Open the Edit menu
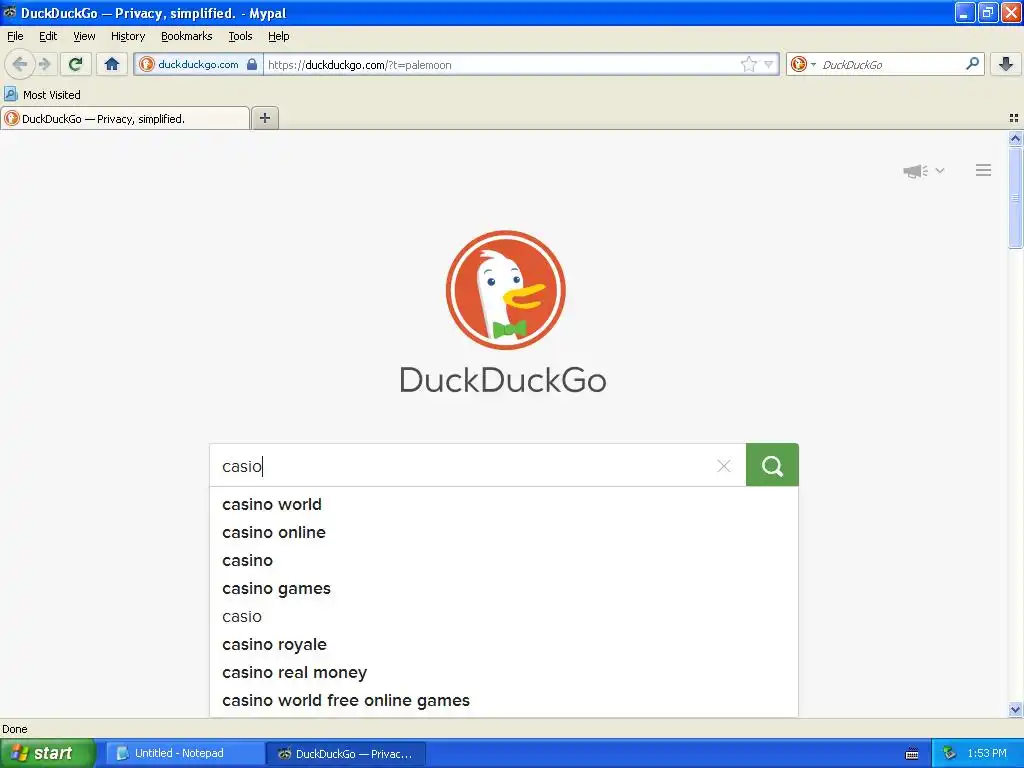Screen dimensions: 1024x768 48,36
